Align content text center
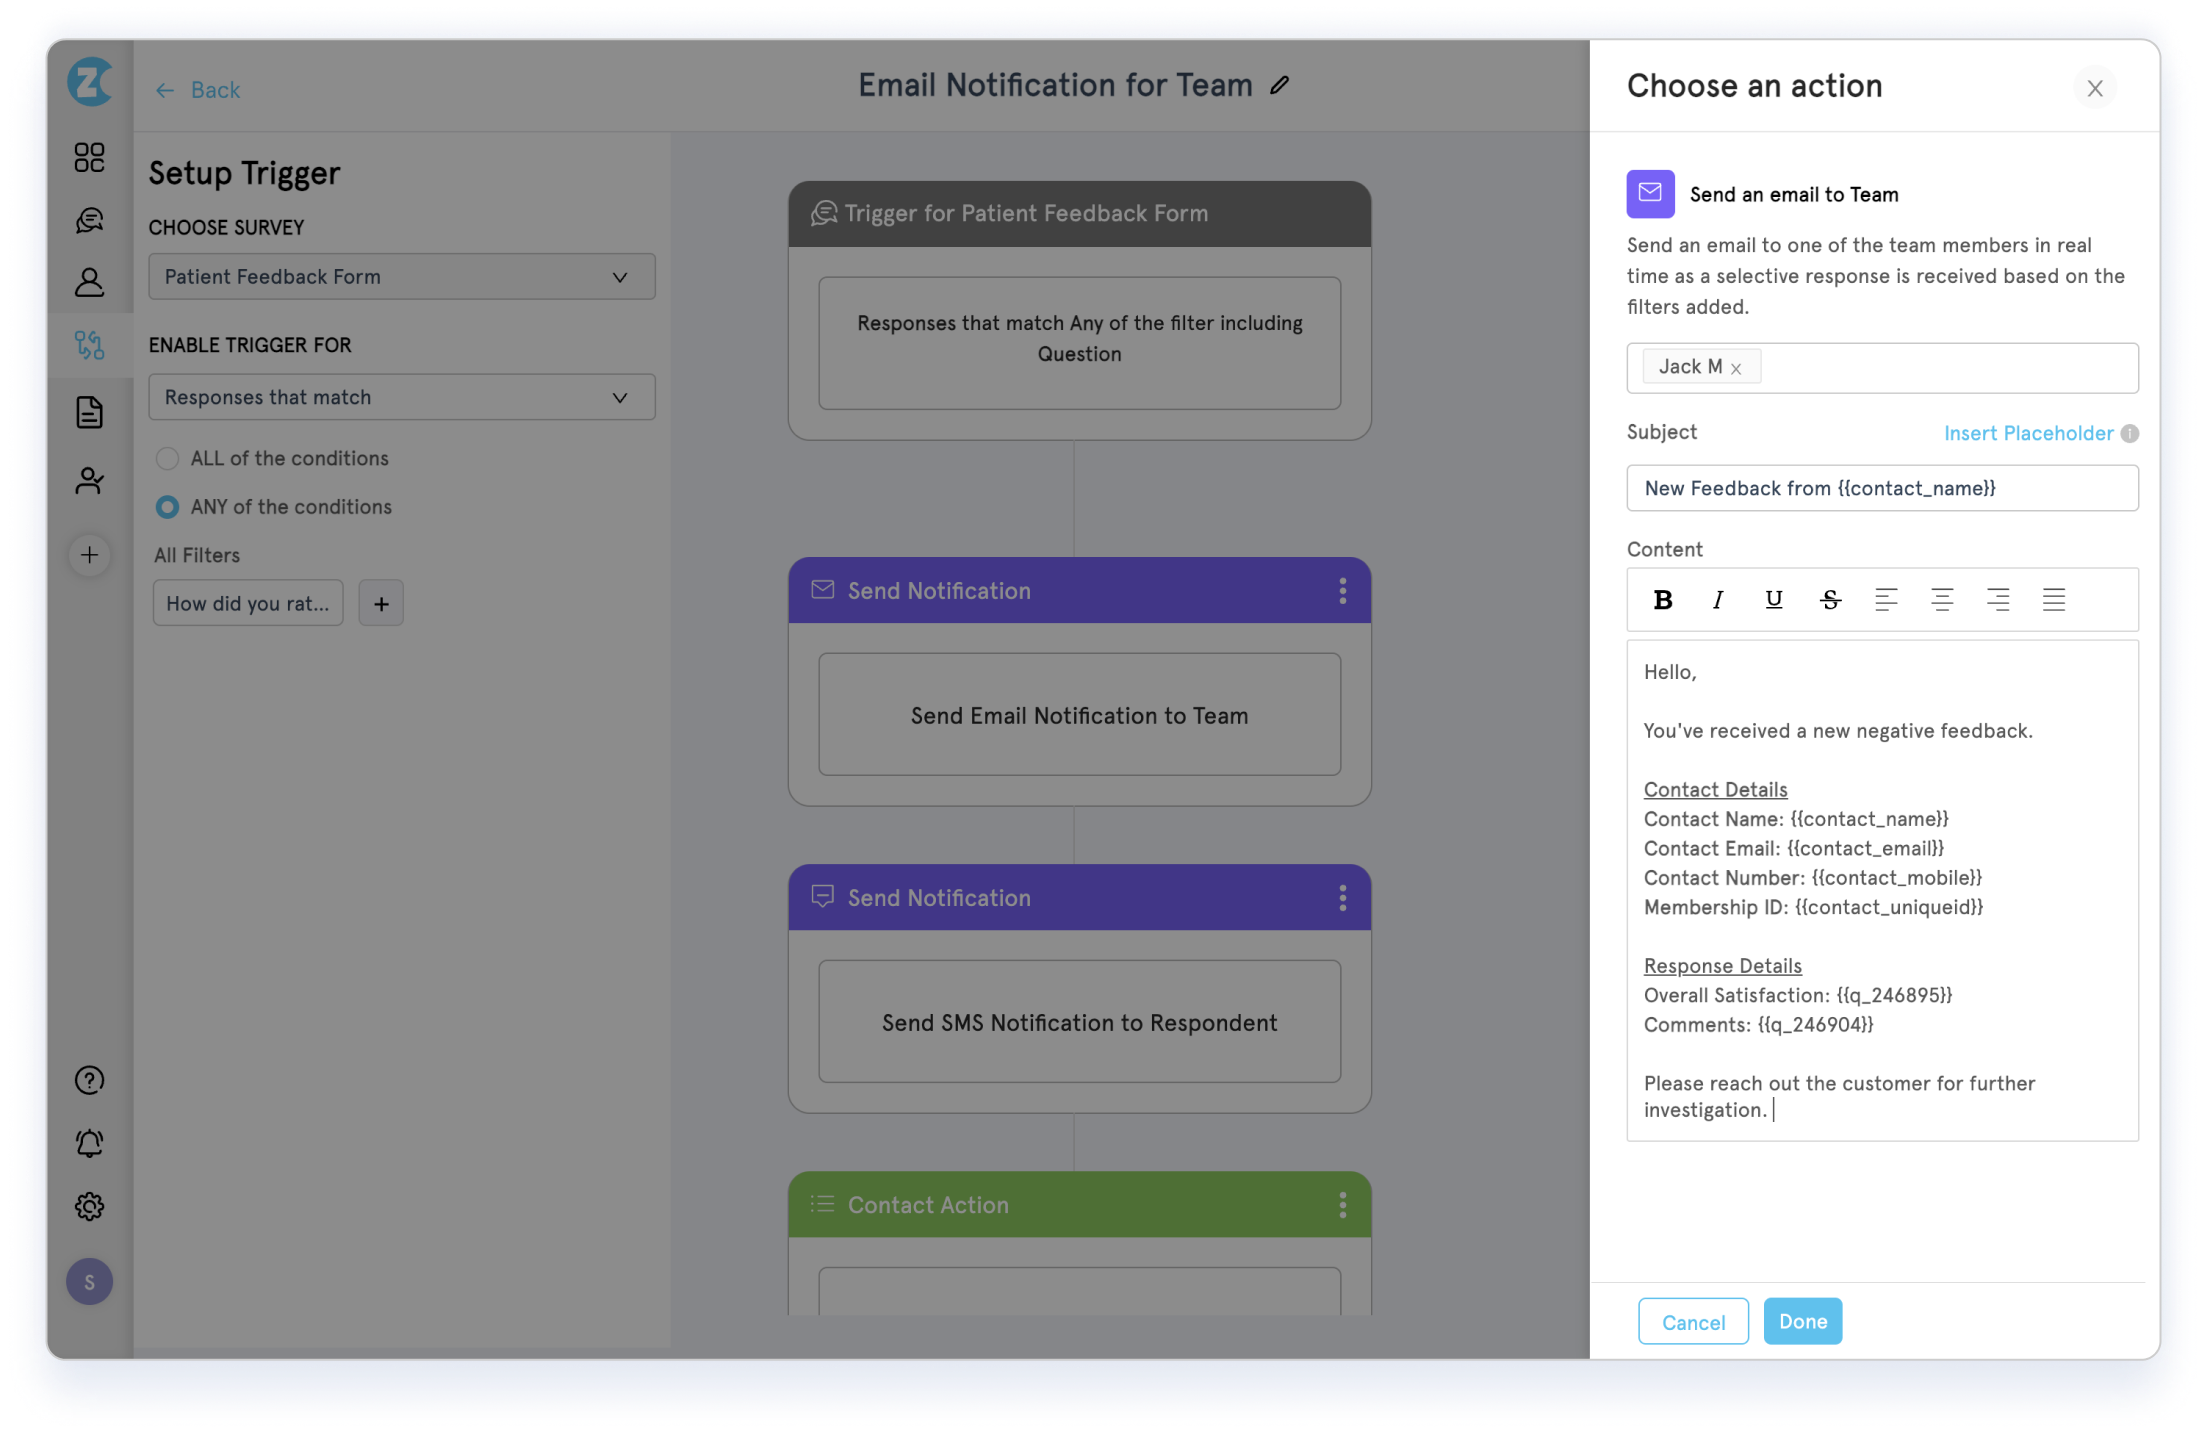Viewport: 2207px width, 1437px height. tap(1942, 600)
